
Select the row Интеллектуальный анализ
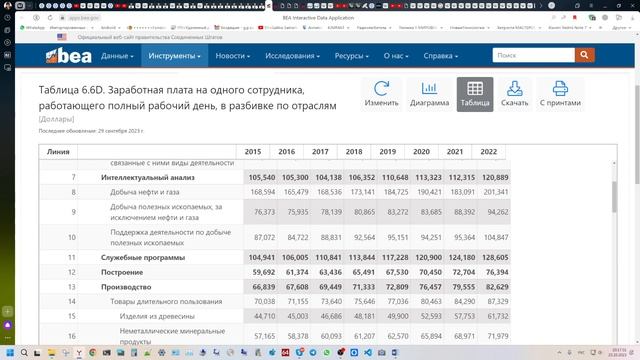[x=275, y=178]
